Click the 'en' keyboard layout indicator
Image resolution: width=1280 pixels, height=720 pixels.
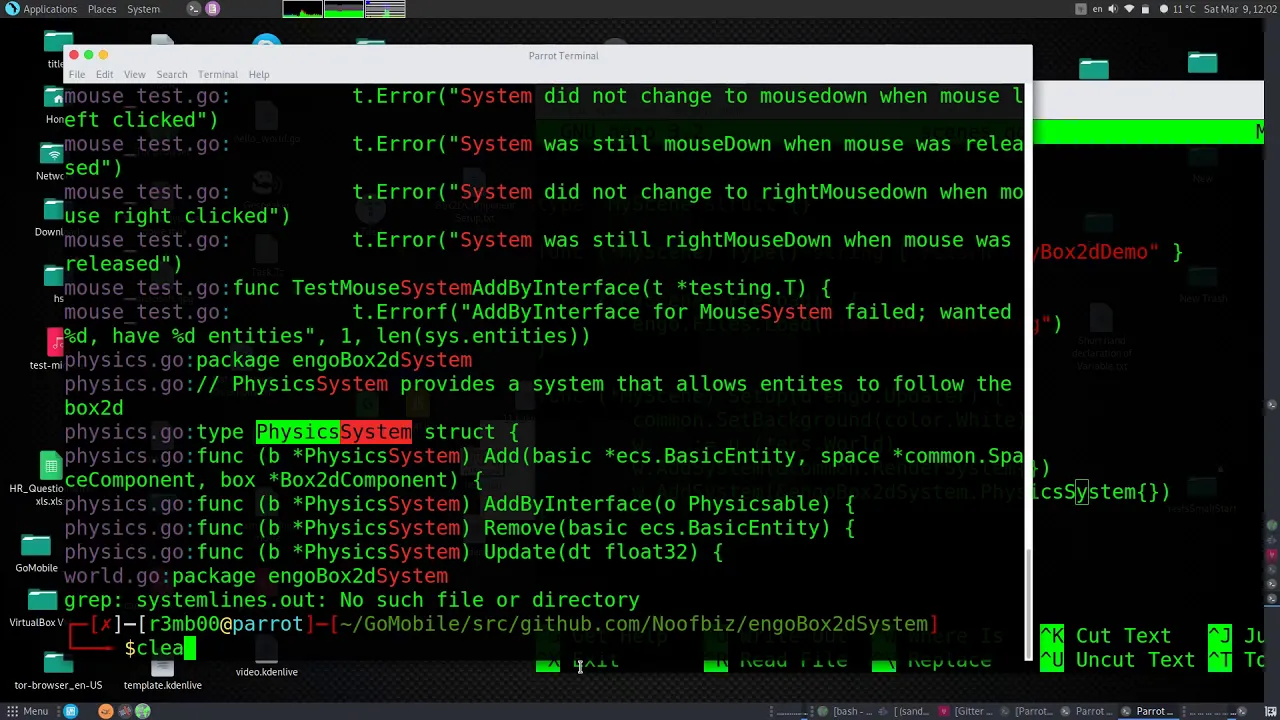tap(1098, 9)
